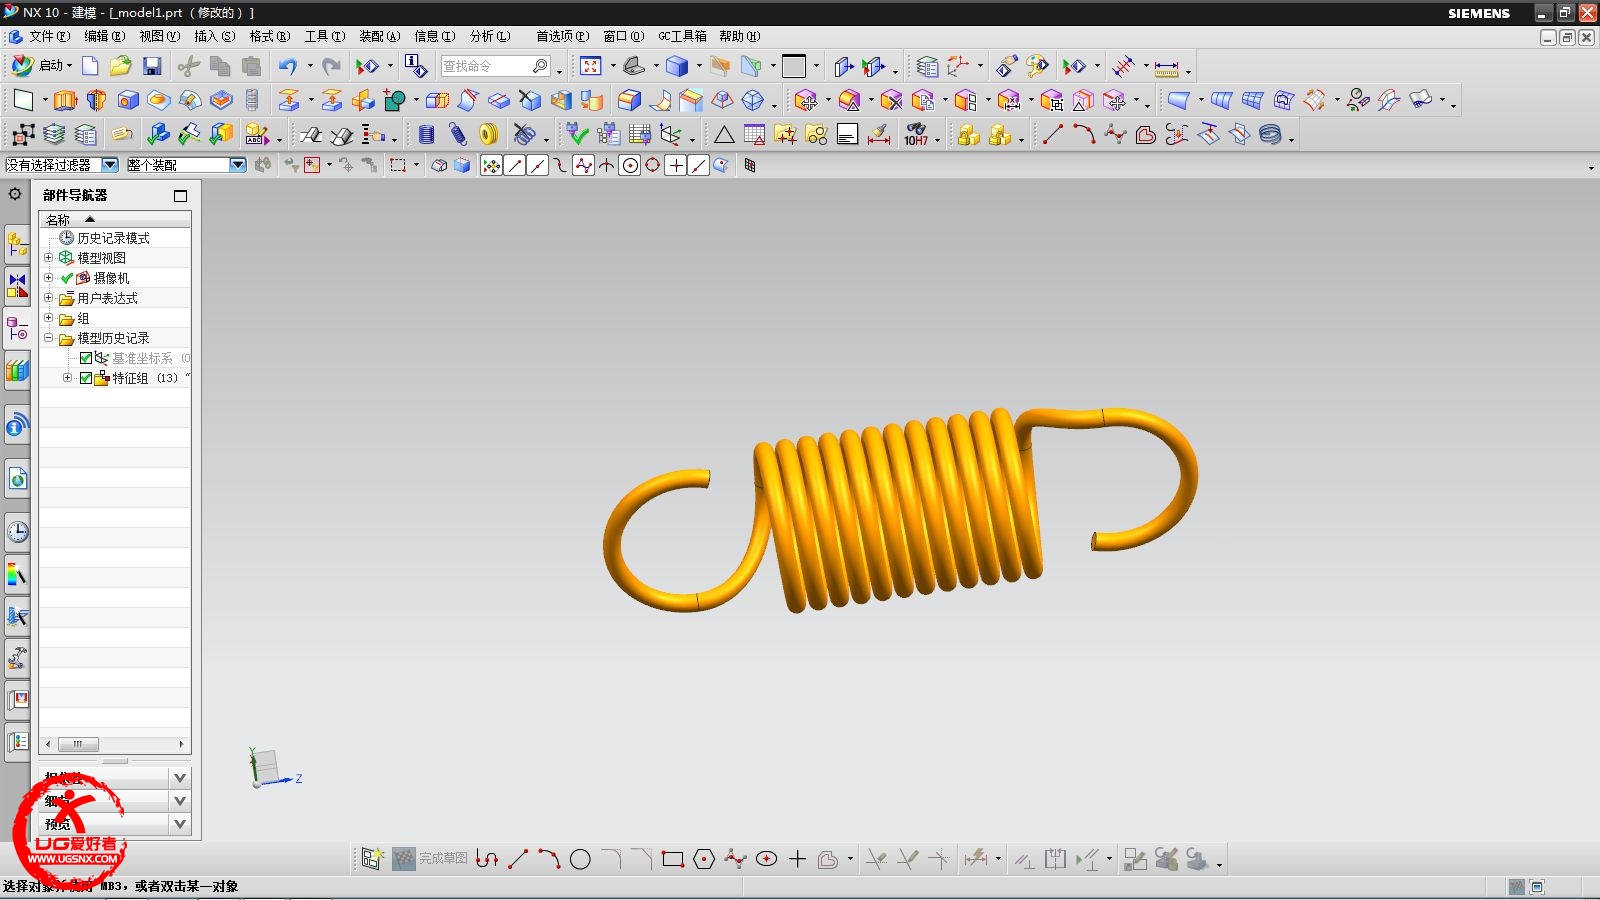Save the part with the floppy icon
This screenshot has width=1600, height=900.
point(152,66)
